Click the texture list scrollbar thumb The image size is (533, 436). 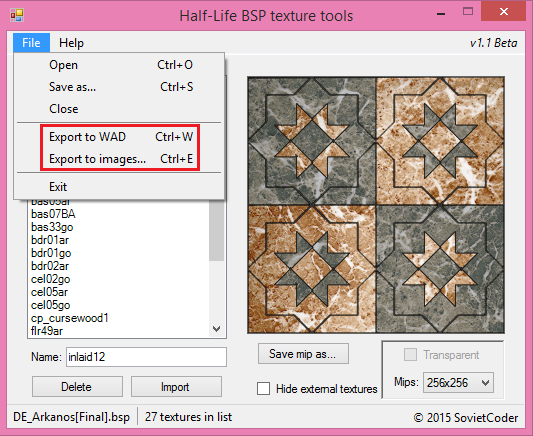(x=217, y=230)
